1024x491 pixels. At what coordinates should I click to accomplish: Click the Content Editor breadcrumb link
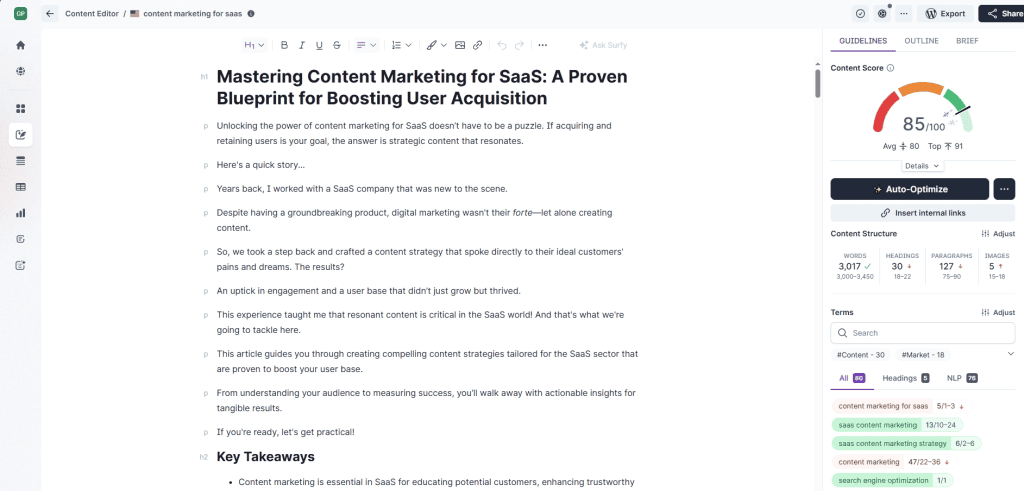[x=91, y=13]
